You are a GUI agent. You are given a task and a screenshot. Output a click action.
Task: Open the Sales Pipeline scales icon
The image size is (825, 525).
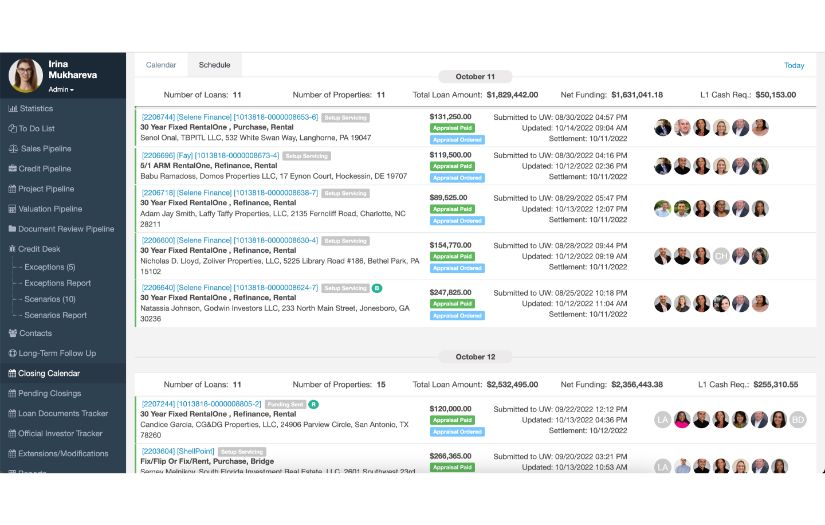13,148
